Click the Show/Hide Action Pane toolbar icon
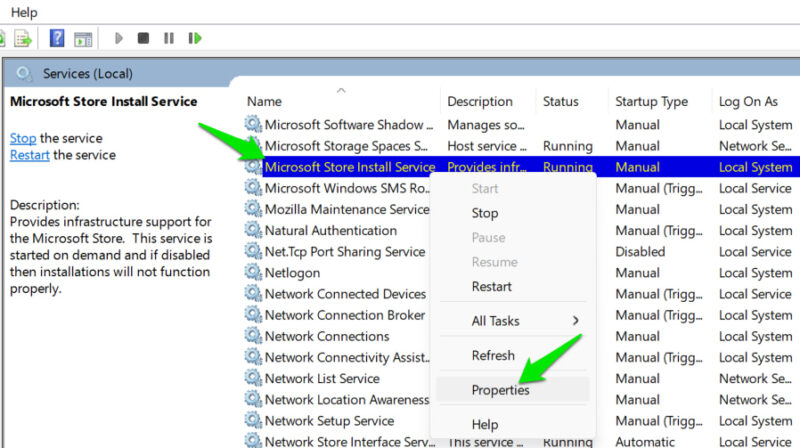Viewport: 800px width, 448px height. click(83, 39)
